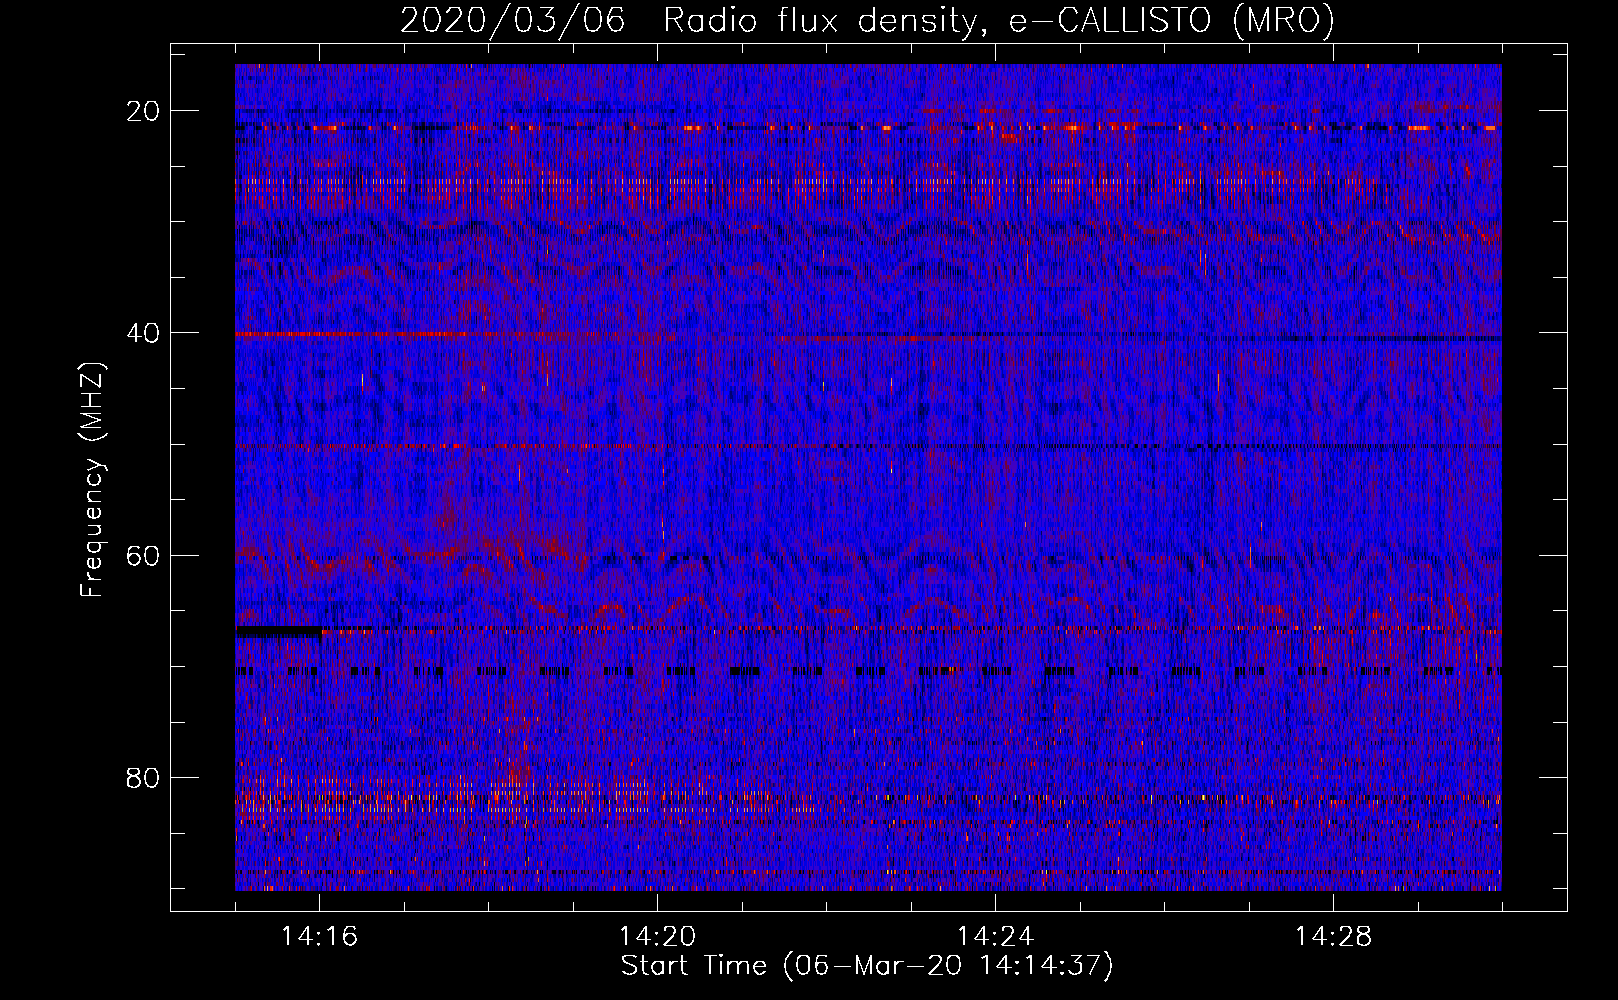Click the dashed black band near 70 MHz
Image resolution: width=1618 pixels, height=1000 pixels.
coord(868,671)
